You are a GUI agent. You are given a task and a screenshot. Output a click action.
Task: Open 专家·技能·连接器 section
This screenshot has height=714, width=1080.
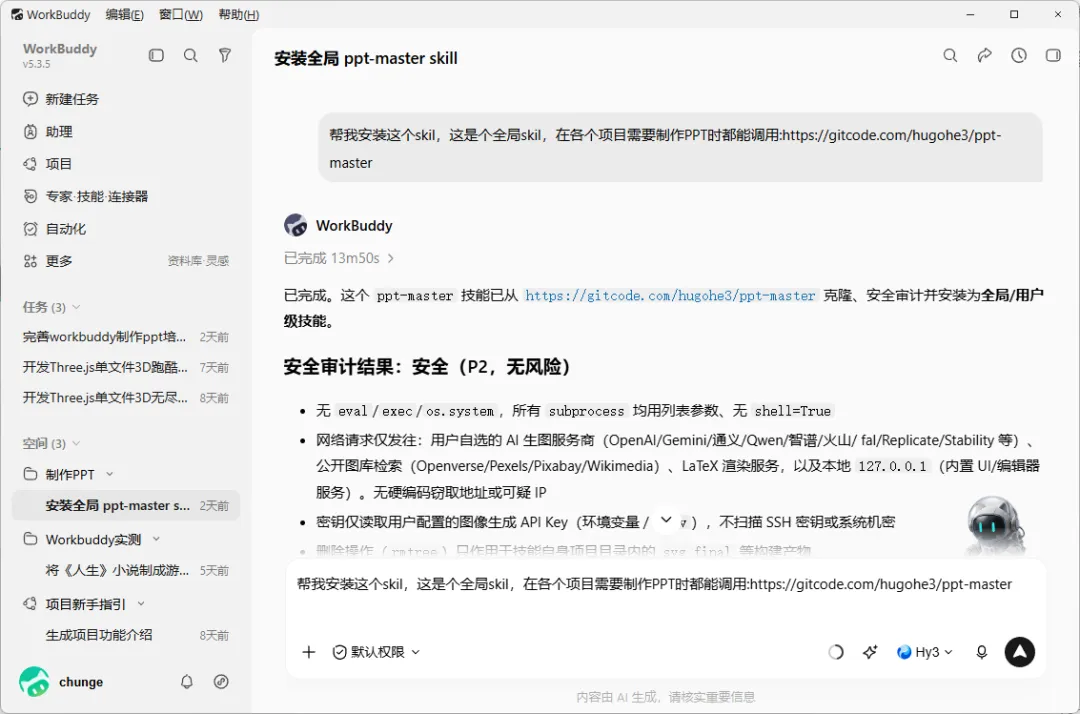pyautogui.click(x=86, y=196)
